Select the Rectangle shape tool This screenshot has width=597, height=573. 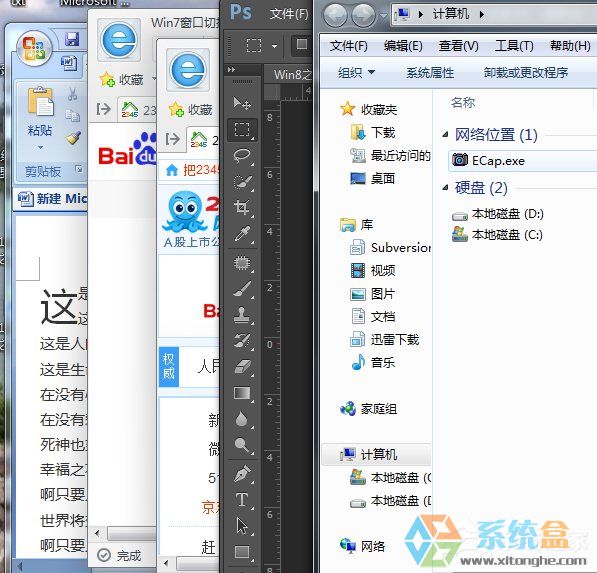point(242,552)
